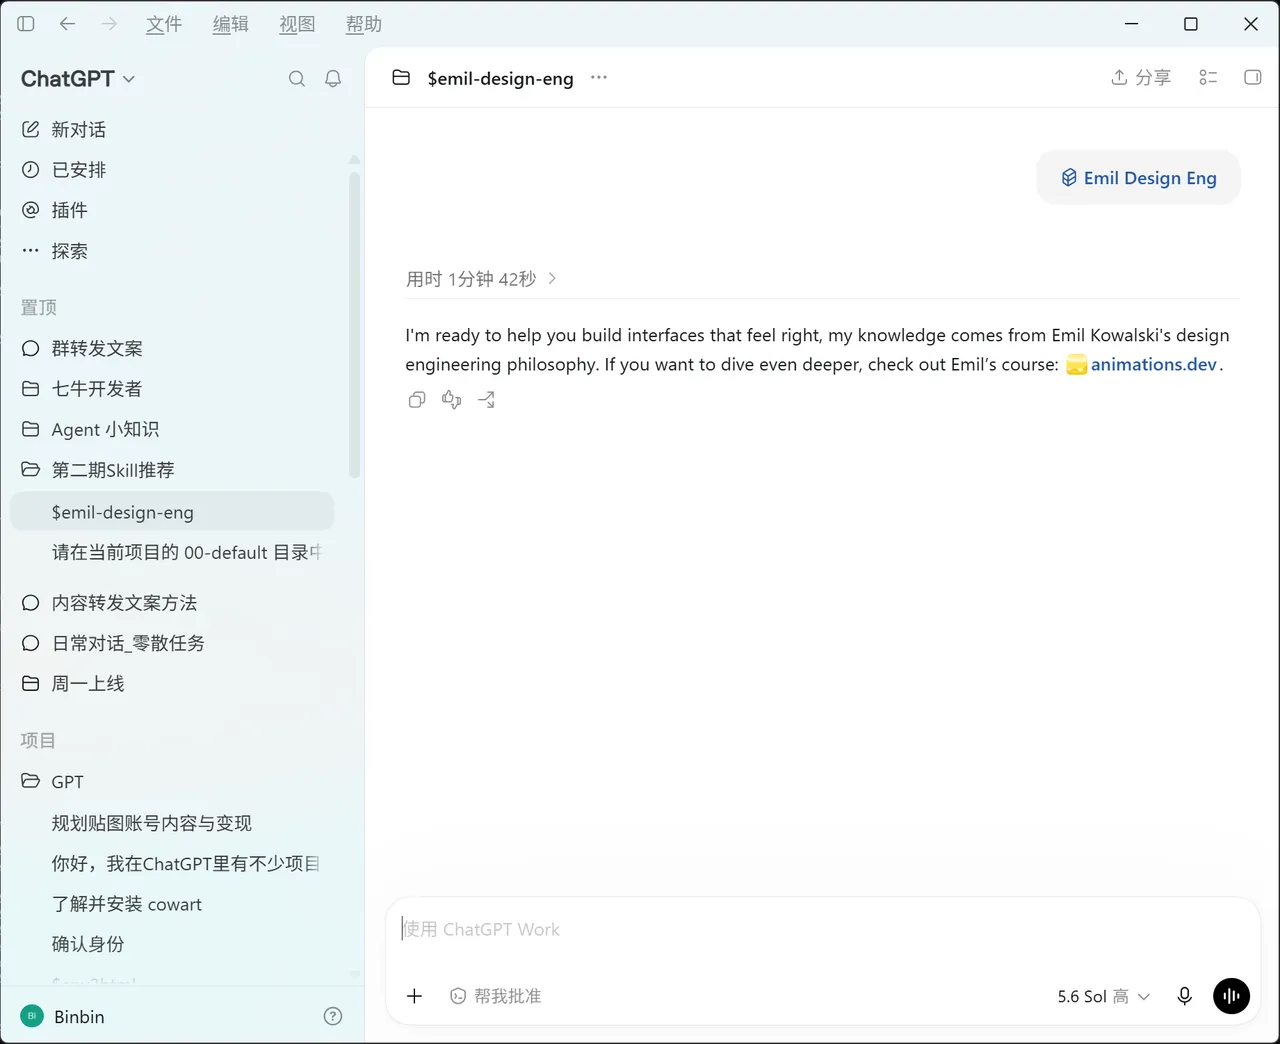Rate the response with the thumbs icon
1280x1044 pixels.
pos(452,400)
